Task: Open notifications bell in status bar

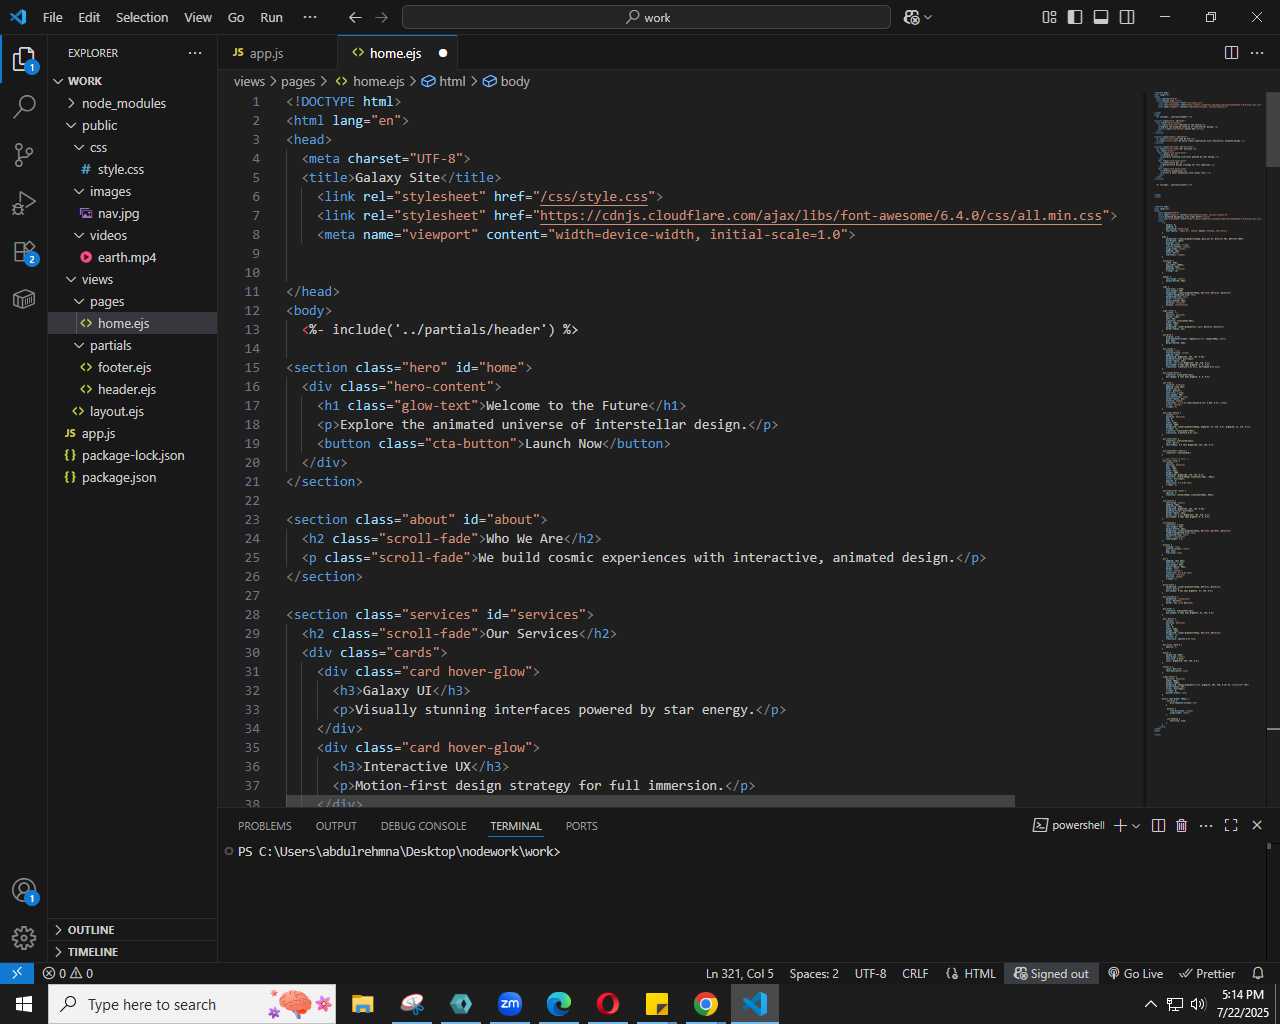Action: point(1258,973)
